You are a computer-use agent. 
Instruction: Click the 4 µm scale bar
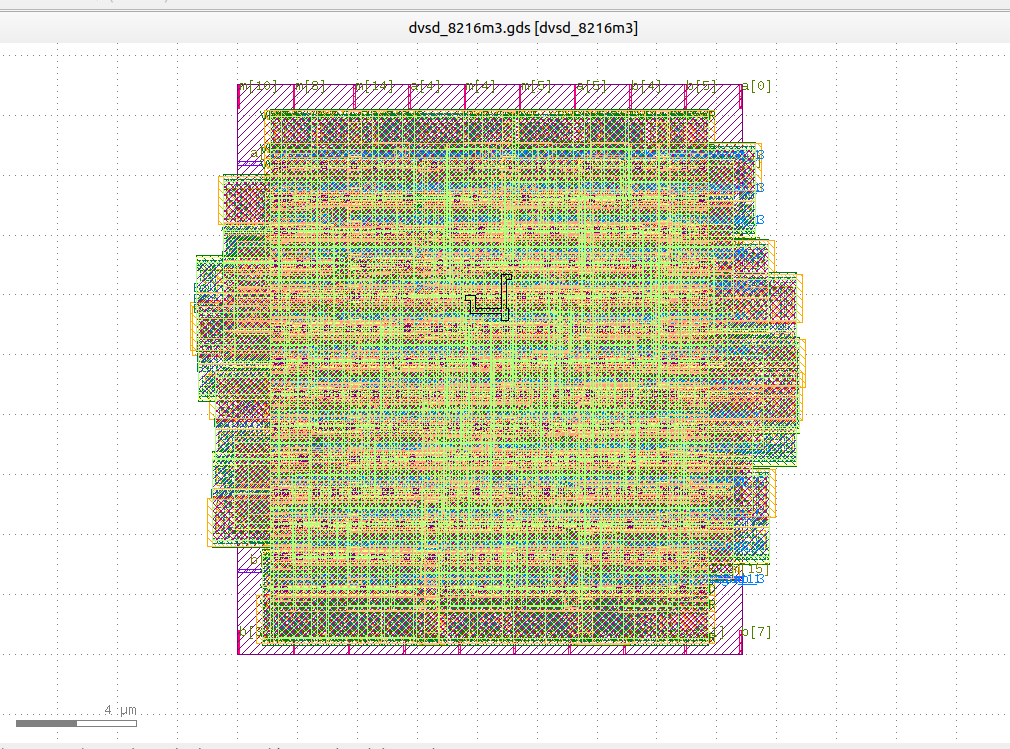pos(76,723)
